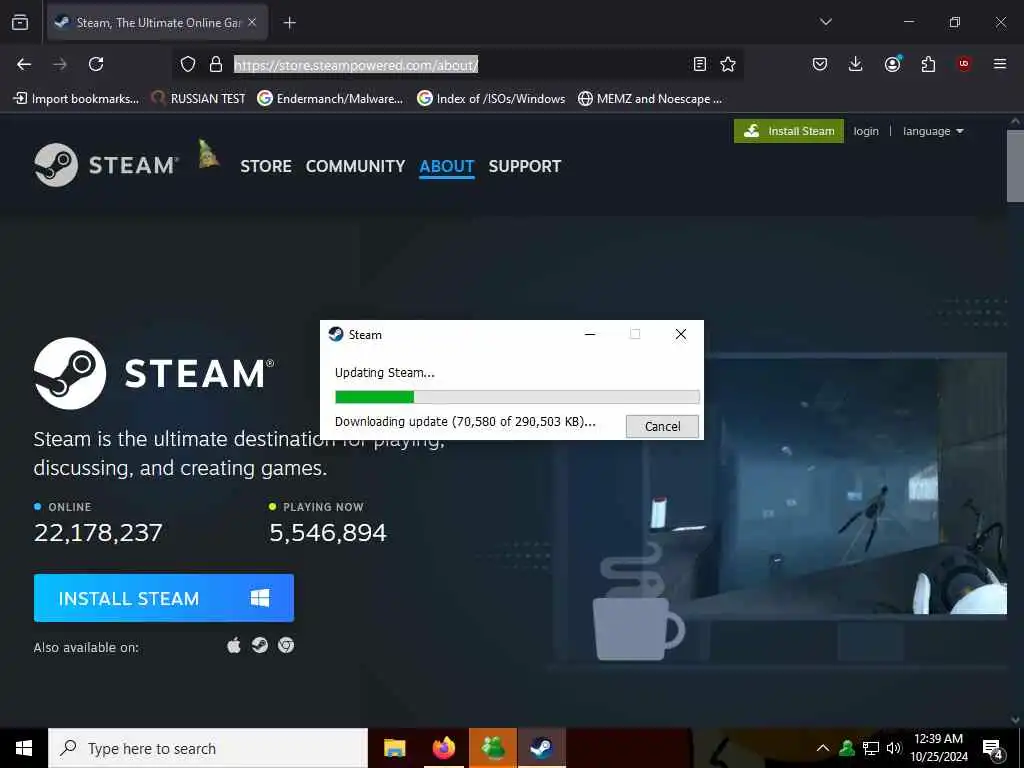
Task: Open Windows Start menu
Action: [24, 748]
